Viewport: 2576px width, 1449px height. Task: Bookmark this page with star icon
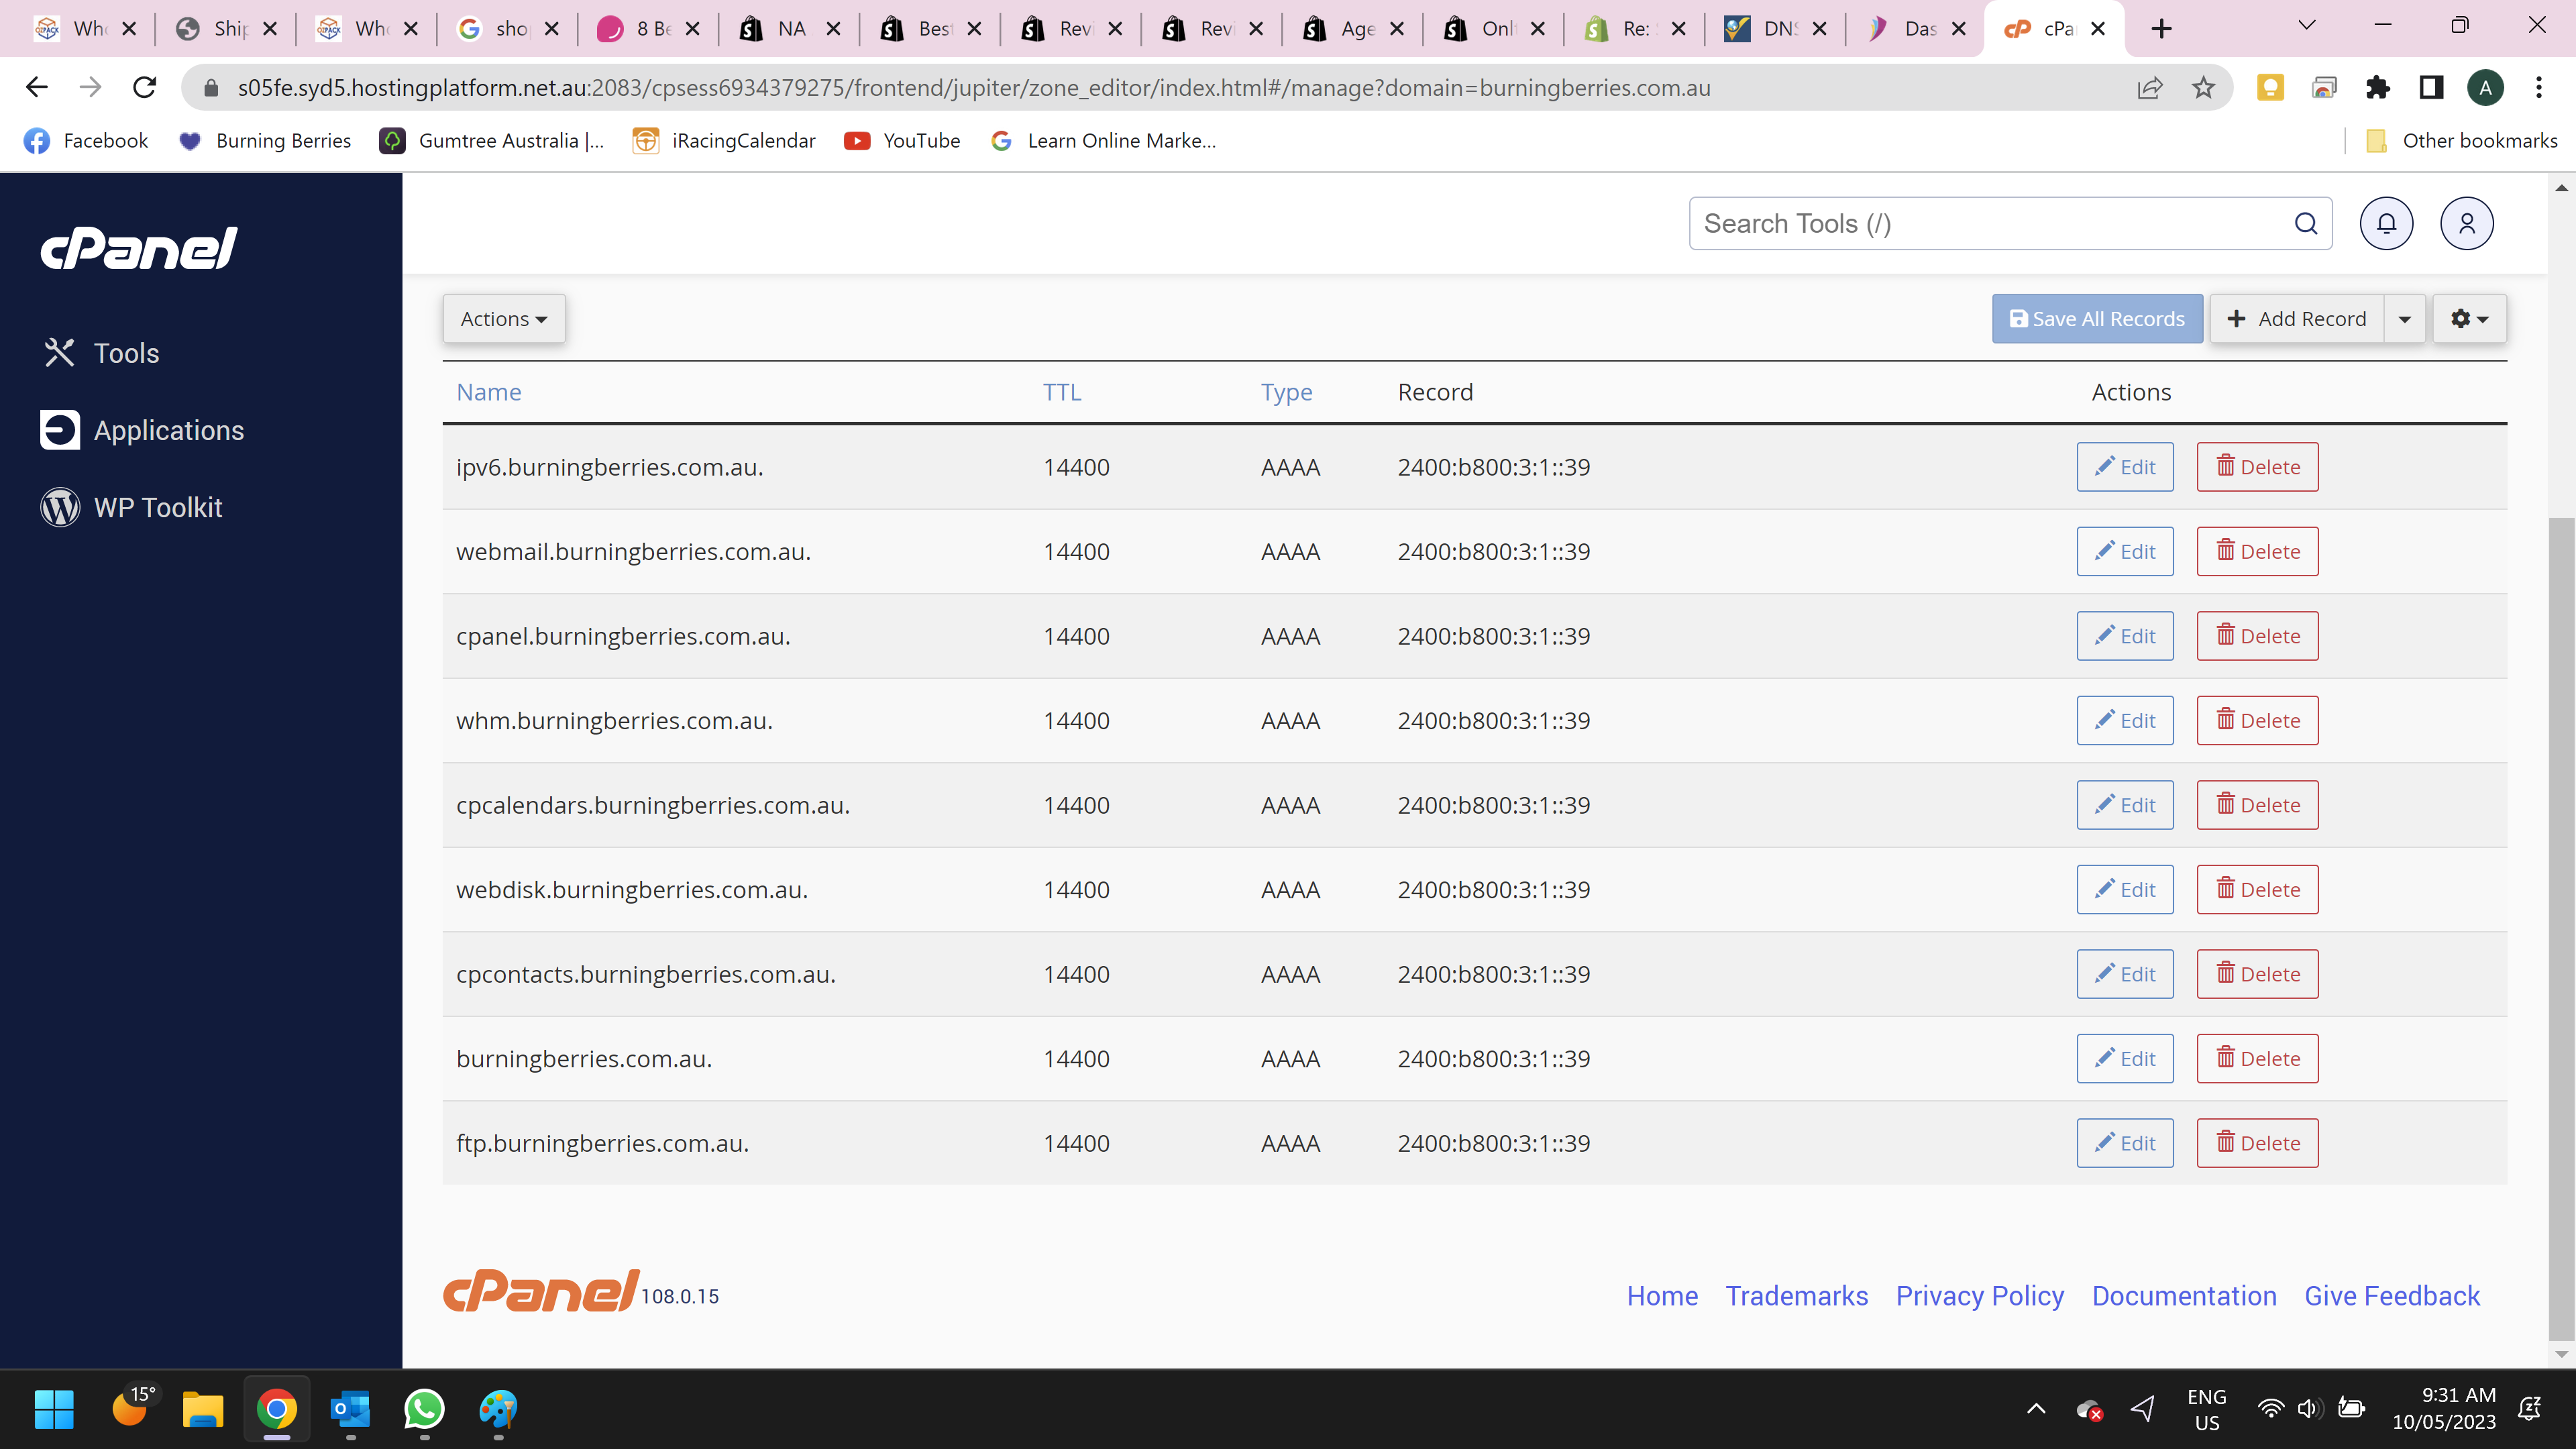pyautogui.click(x=2203, y=88)
